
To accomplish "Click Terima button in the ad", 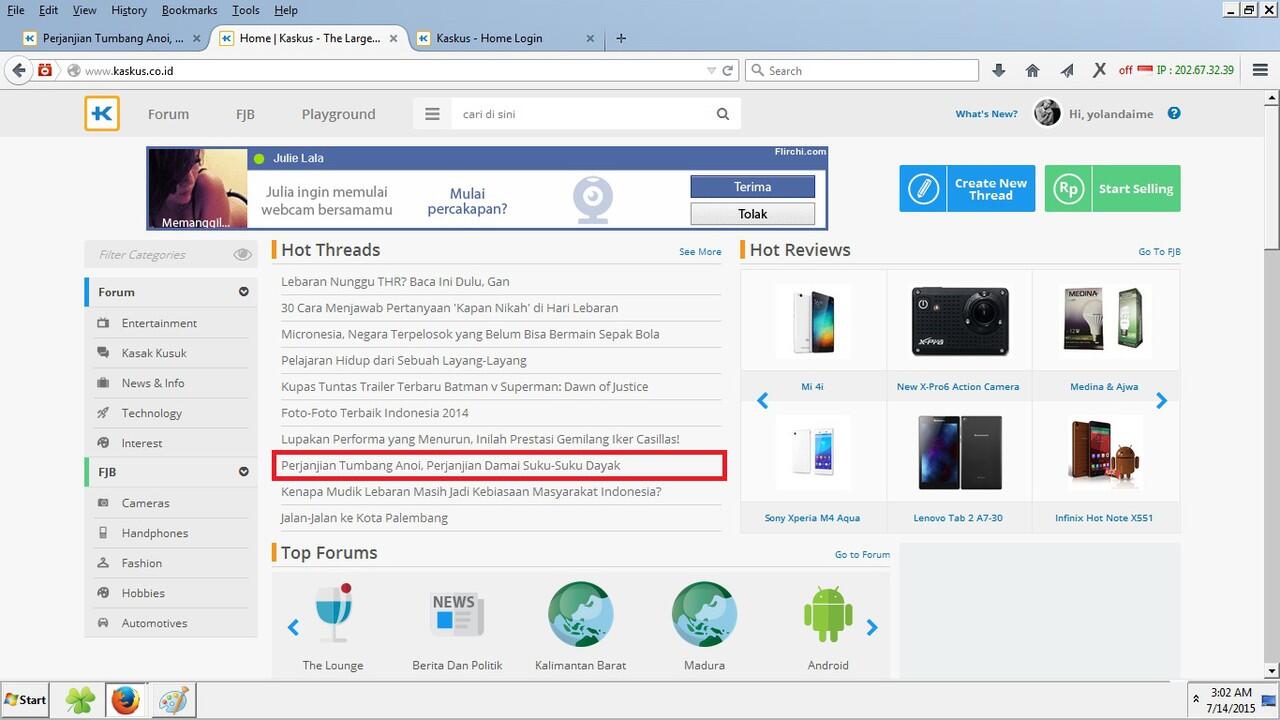I will point(752,187).
